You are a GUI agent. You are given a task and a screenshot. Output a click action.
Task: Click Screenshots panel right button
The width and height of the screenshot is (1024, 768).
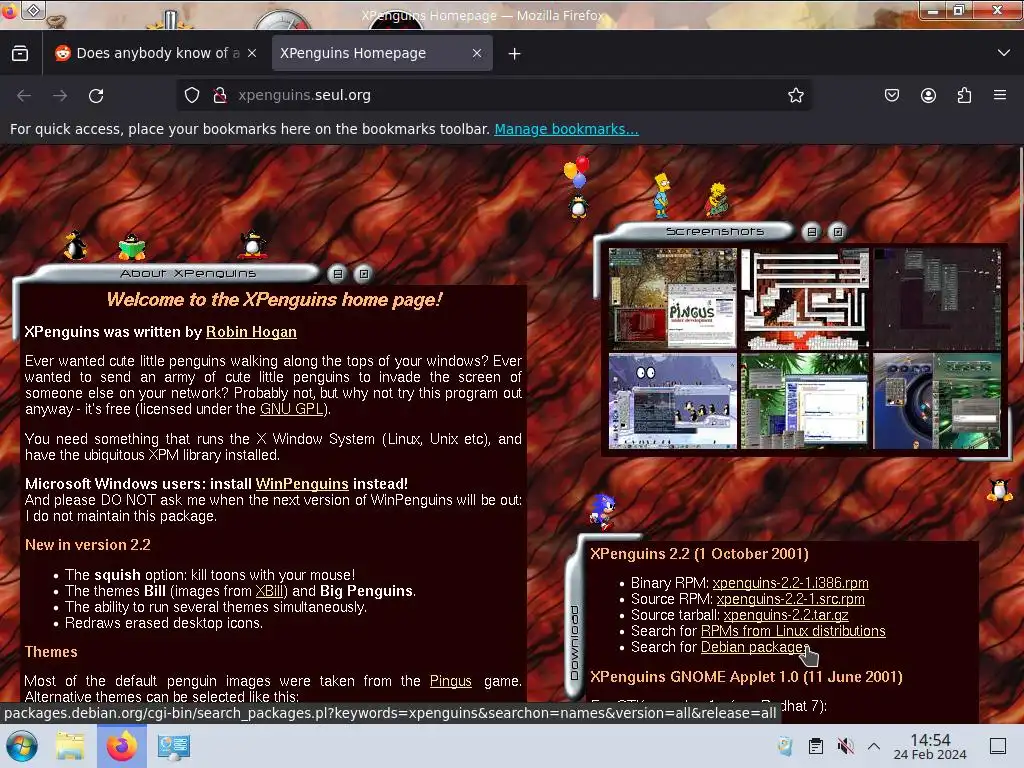coord(838,231)
